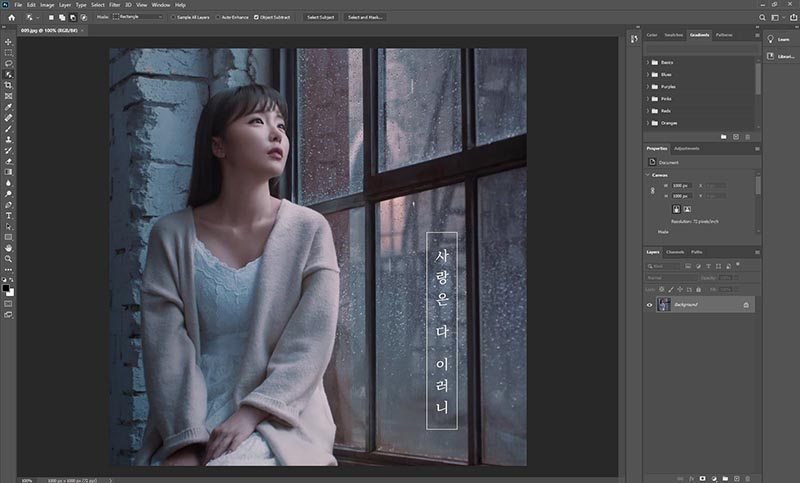Select the Rectangle shape tool
800x483 pixels.
[x=8, y=237]
